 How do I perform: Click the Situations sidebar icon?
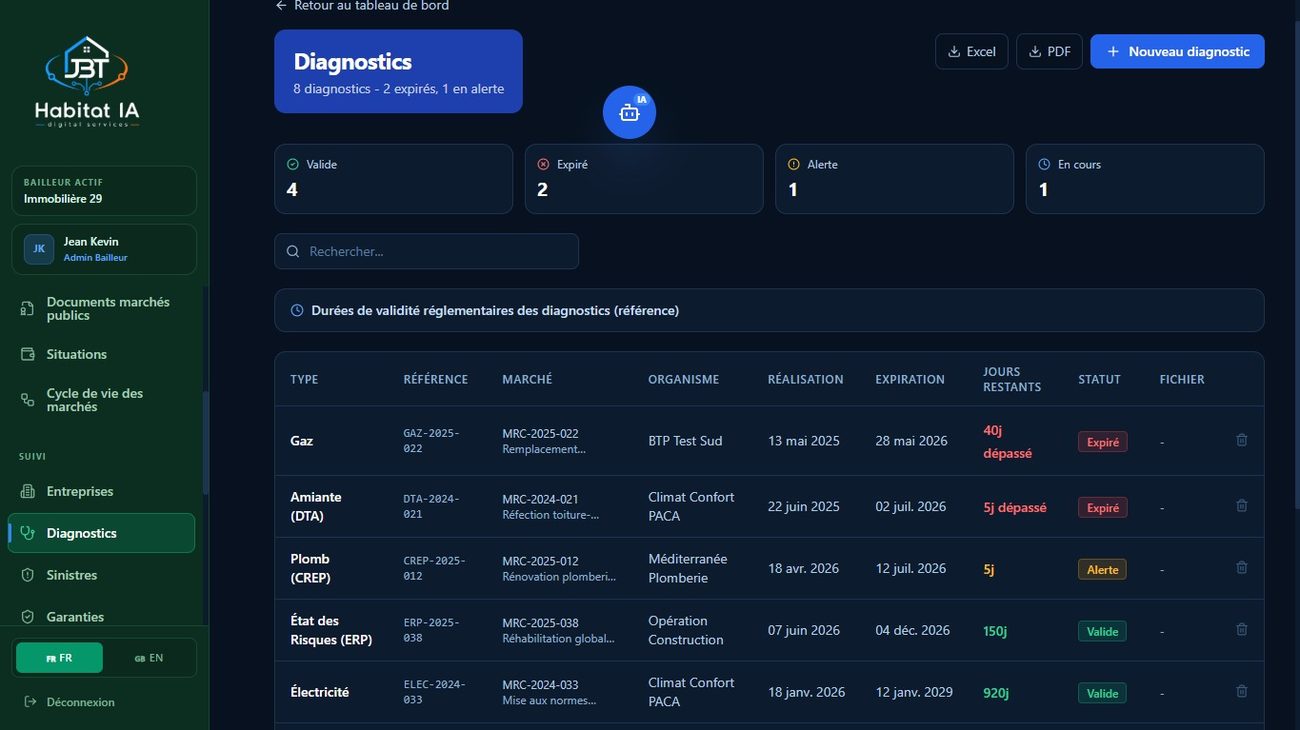[28, 354]
